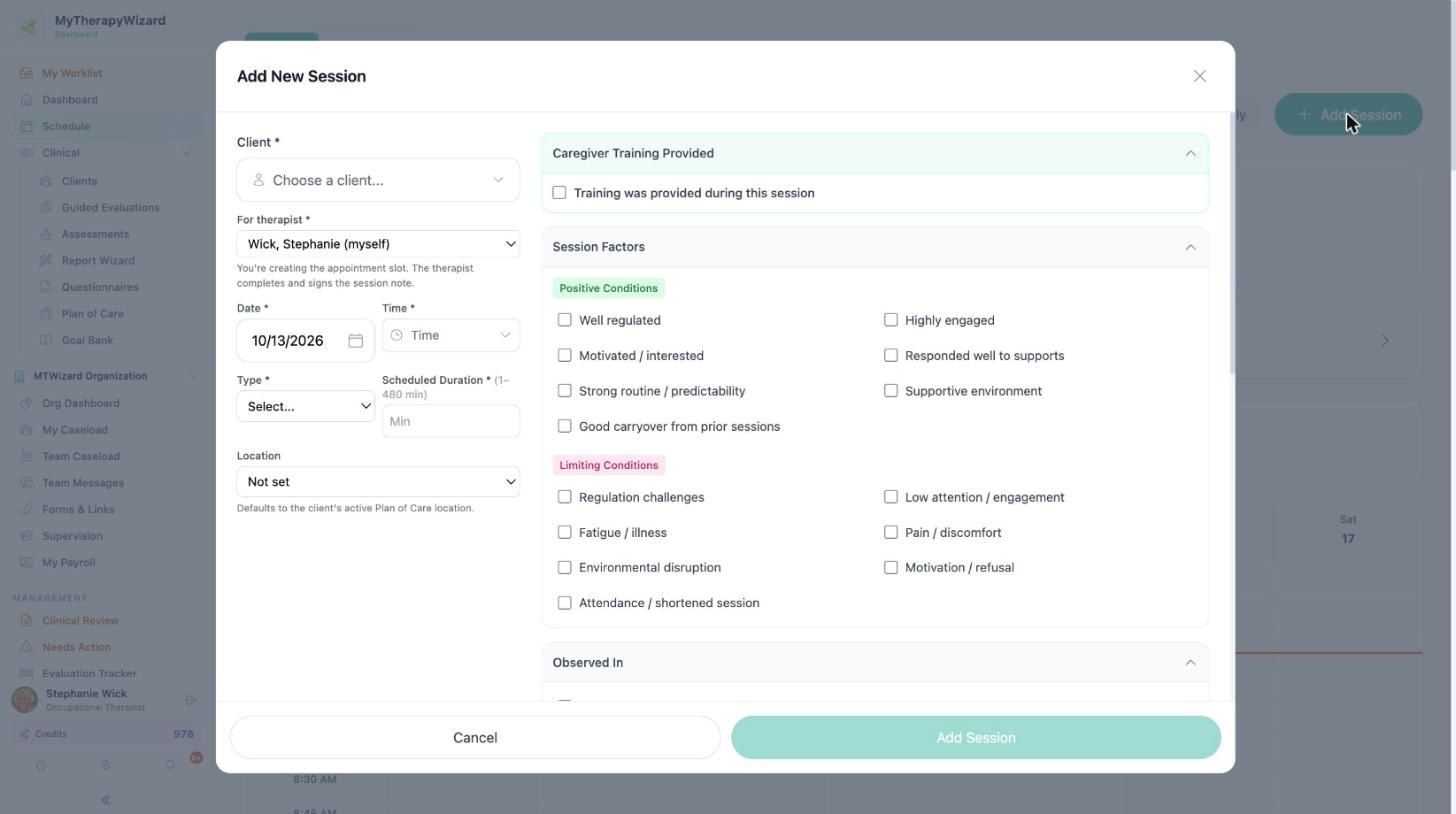This screenshot has height=814, width=1456.
Task: Click the Schedule calendar icon in sidebar
Action: coord(27,126)
